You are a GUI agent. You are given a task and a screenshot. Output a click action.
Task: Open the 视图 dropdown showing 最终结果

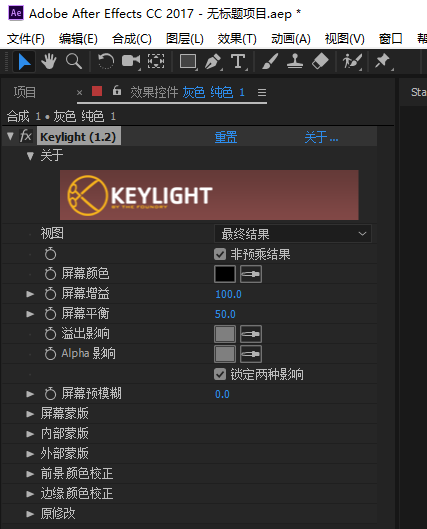pyautogui.click(x=293, y=234)
